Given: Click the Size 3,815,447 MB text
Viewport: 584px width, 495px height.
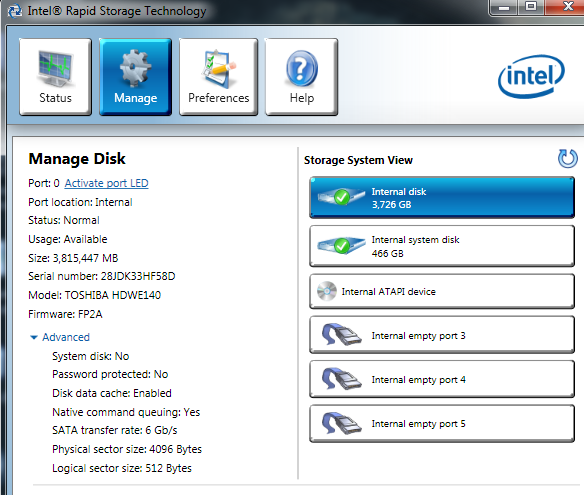Looking at the screenshot, I should pos(73,258).
